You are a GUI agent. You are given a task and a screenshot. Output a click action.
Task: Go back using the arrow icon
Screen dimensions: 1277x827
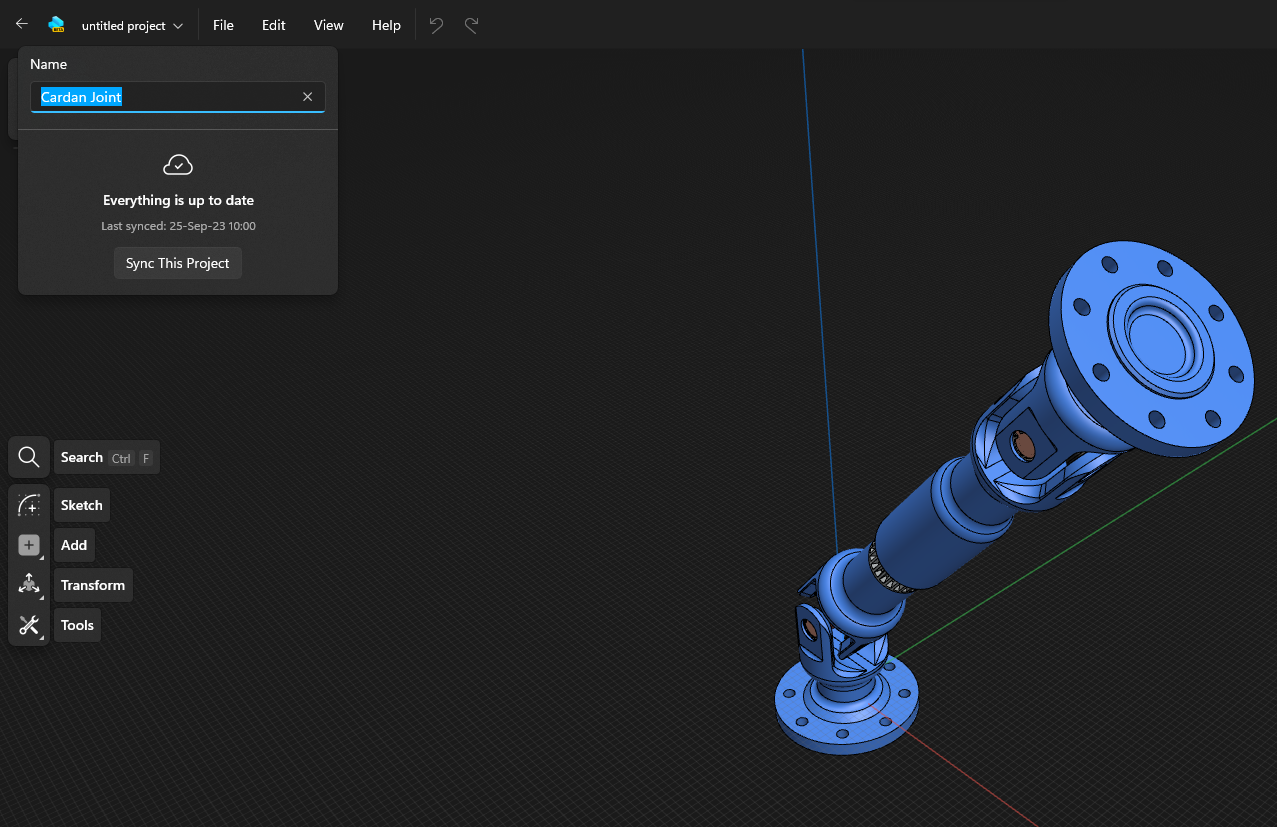[22, 24]
